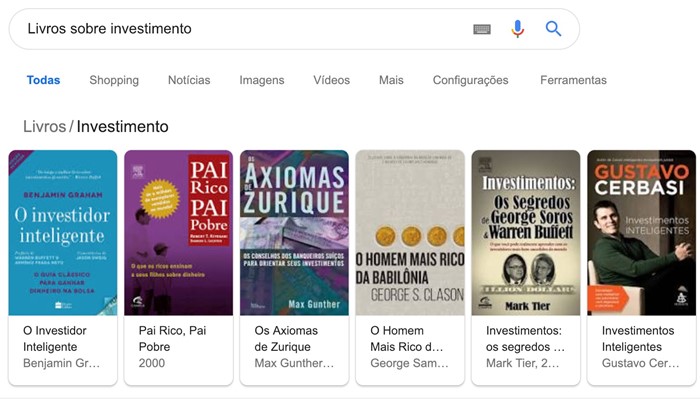Open Os Axiomas de Zurique cover
Image resolution: width=700 pixels, height=406 pixels.
294,232
